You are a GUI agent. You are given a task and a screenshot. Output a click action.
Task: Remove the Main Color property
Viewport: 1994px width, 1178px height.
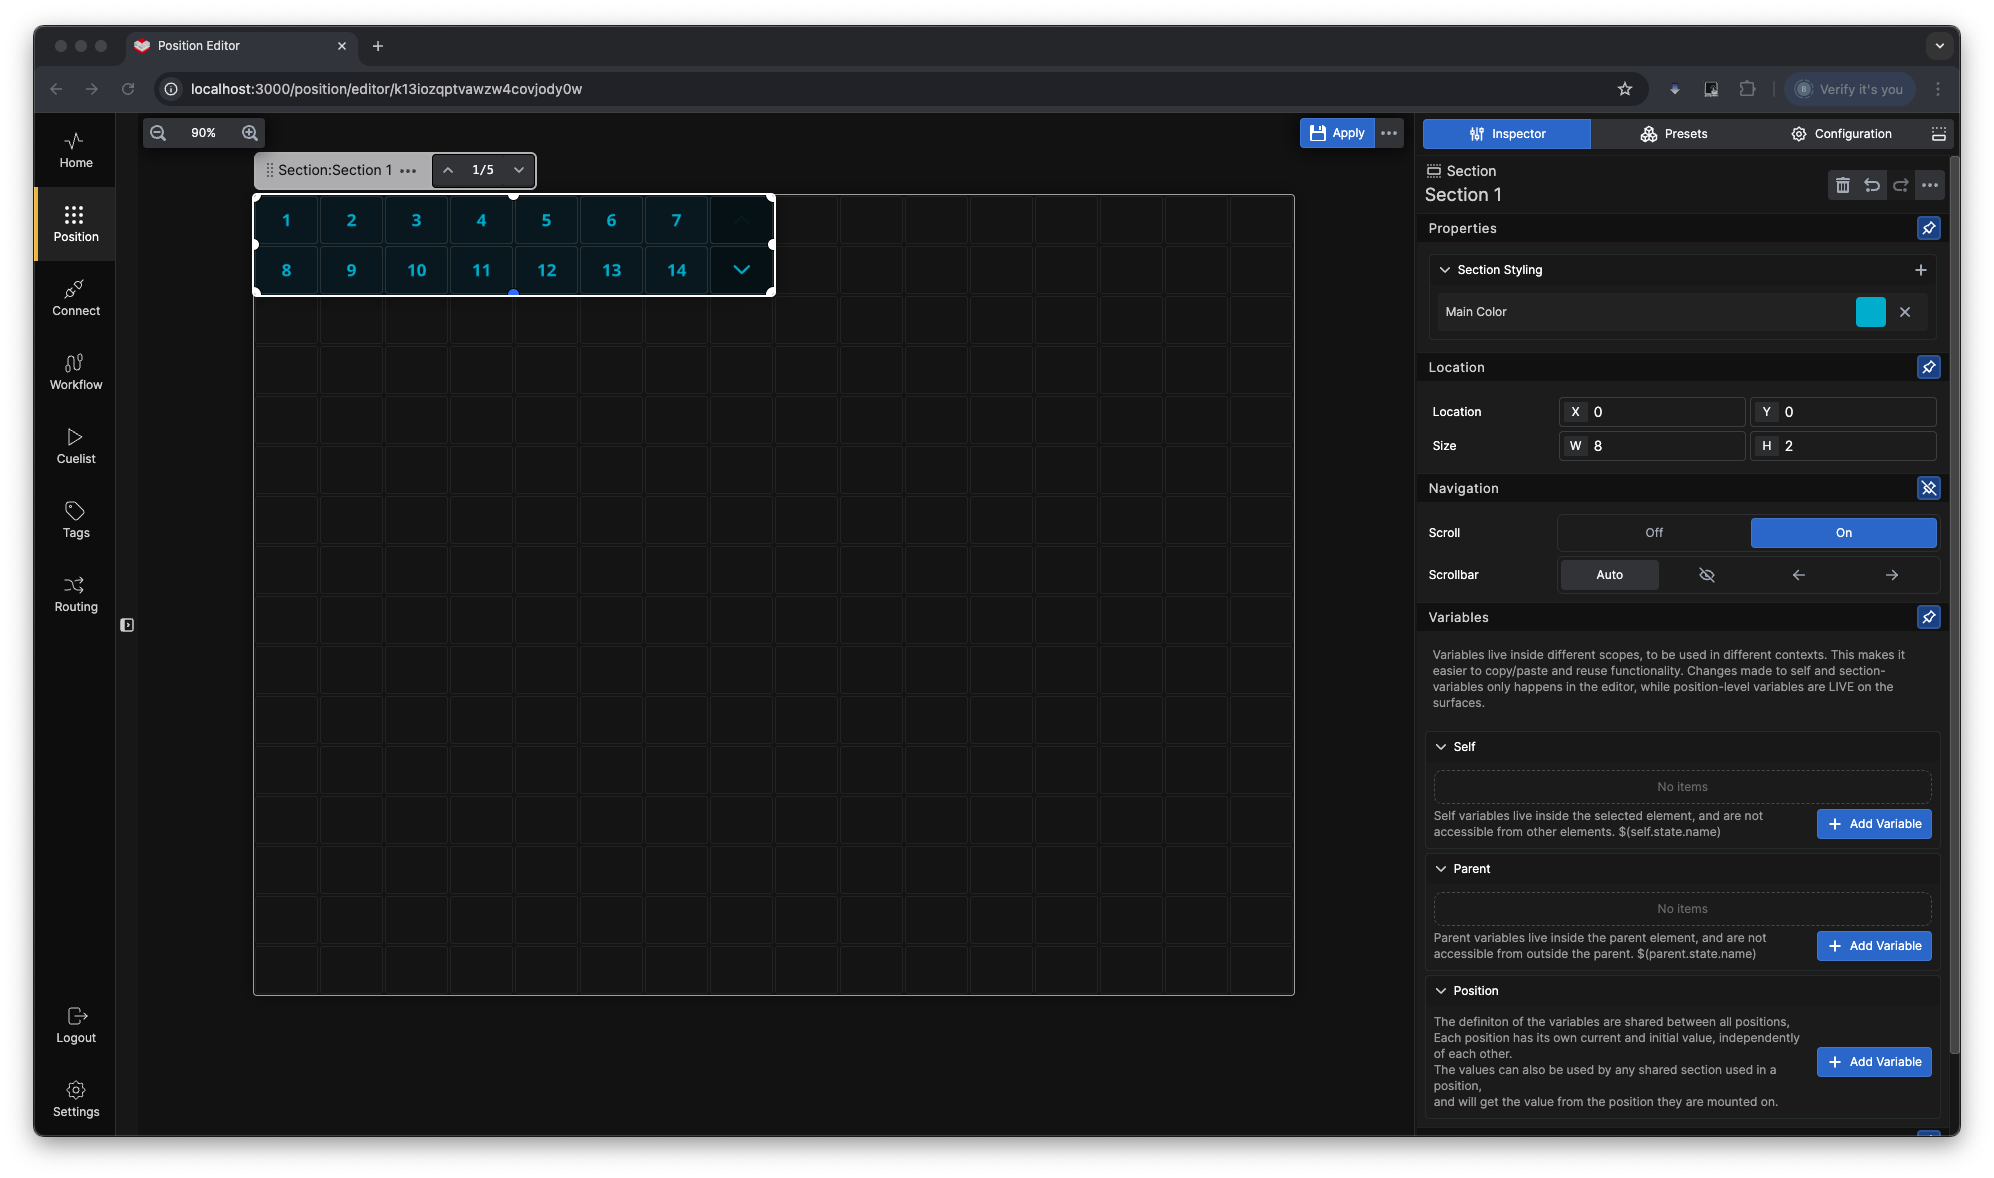[x=1905, y=312]
